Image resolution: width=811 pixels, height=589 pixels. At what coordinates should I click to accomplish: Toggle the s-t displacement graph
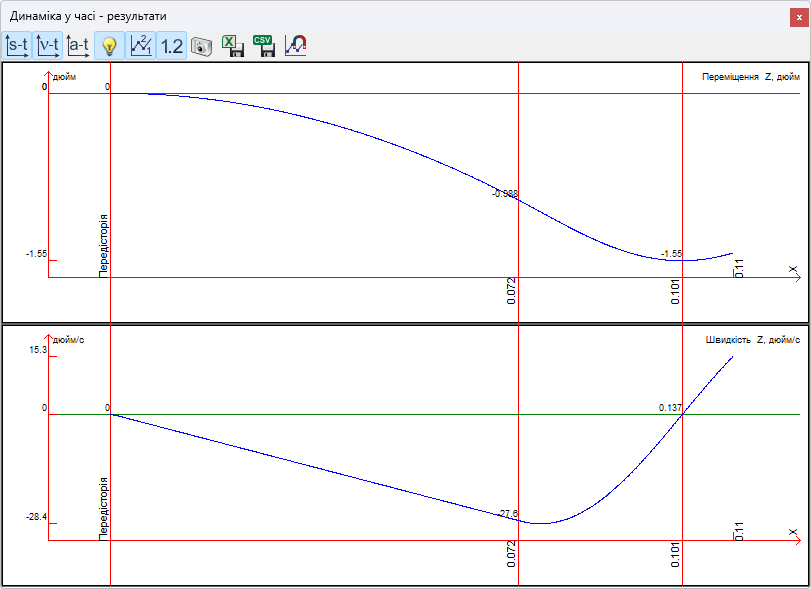(17, 45)
